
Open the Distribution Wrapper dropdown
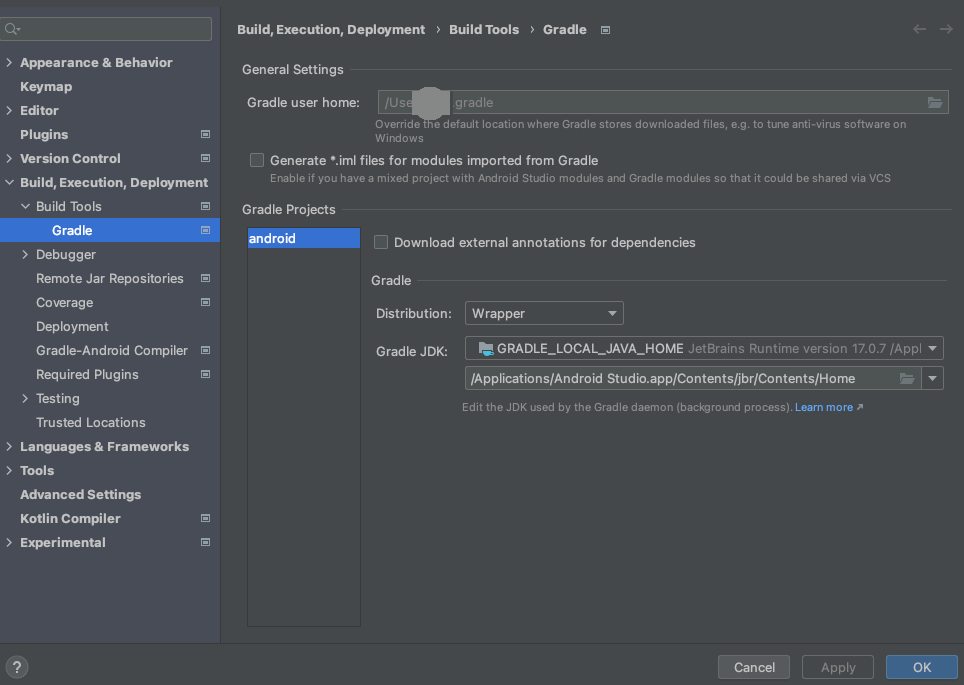544,313
